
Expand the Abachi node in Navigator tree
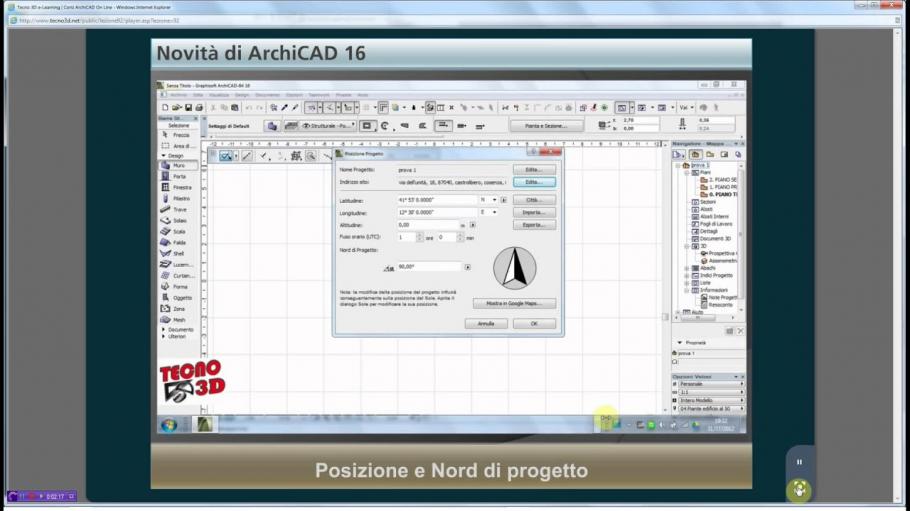pyautogui.click(x=687, y=268)
